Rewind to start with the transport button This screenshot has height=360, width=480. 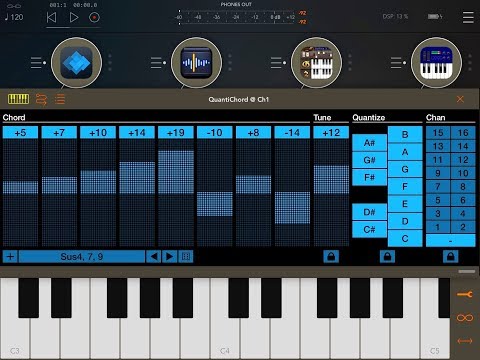click(x=51, y=17)
